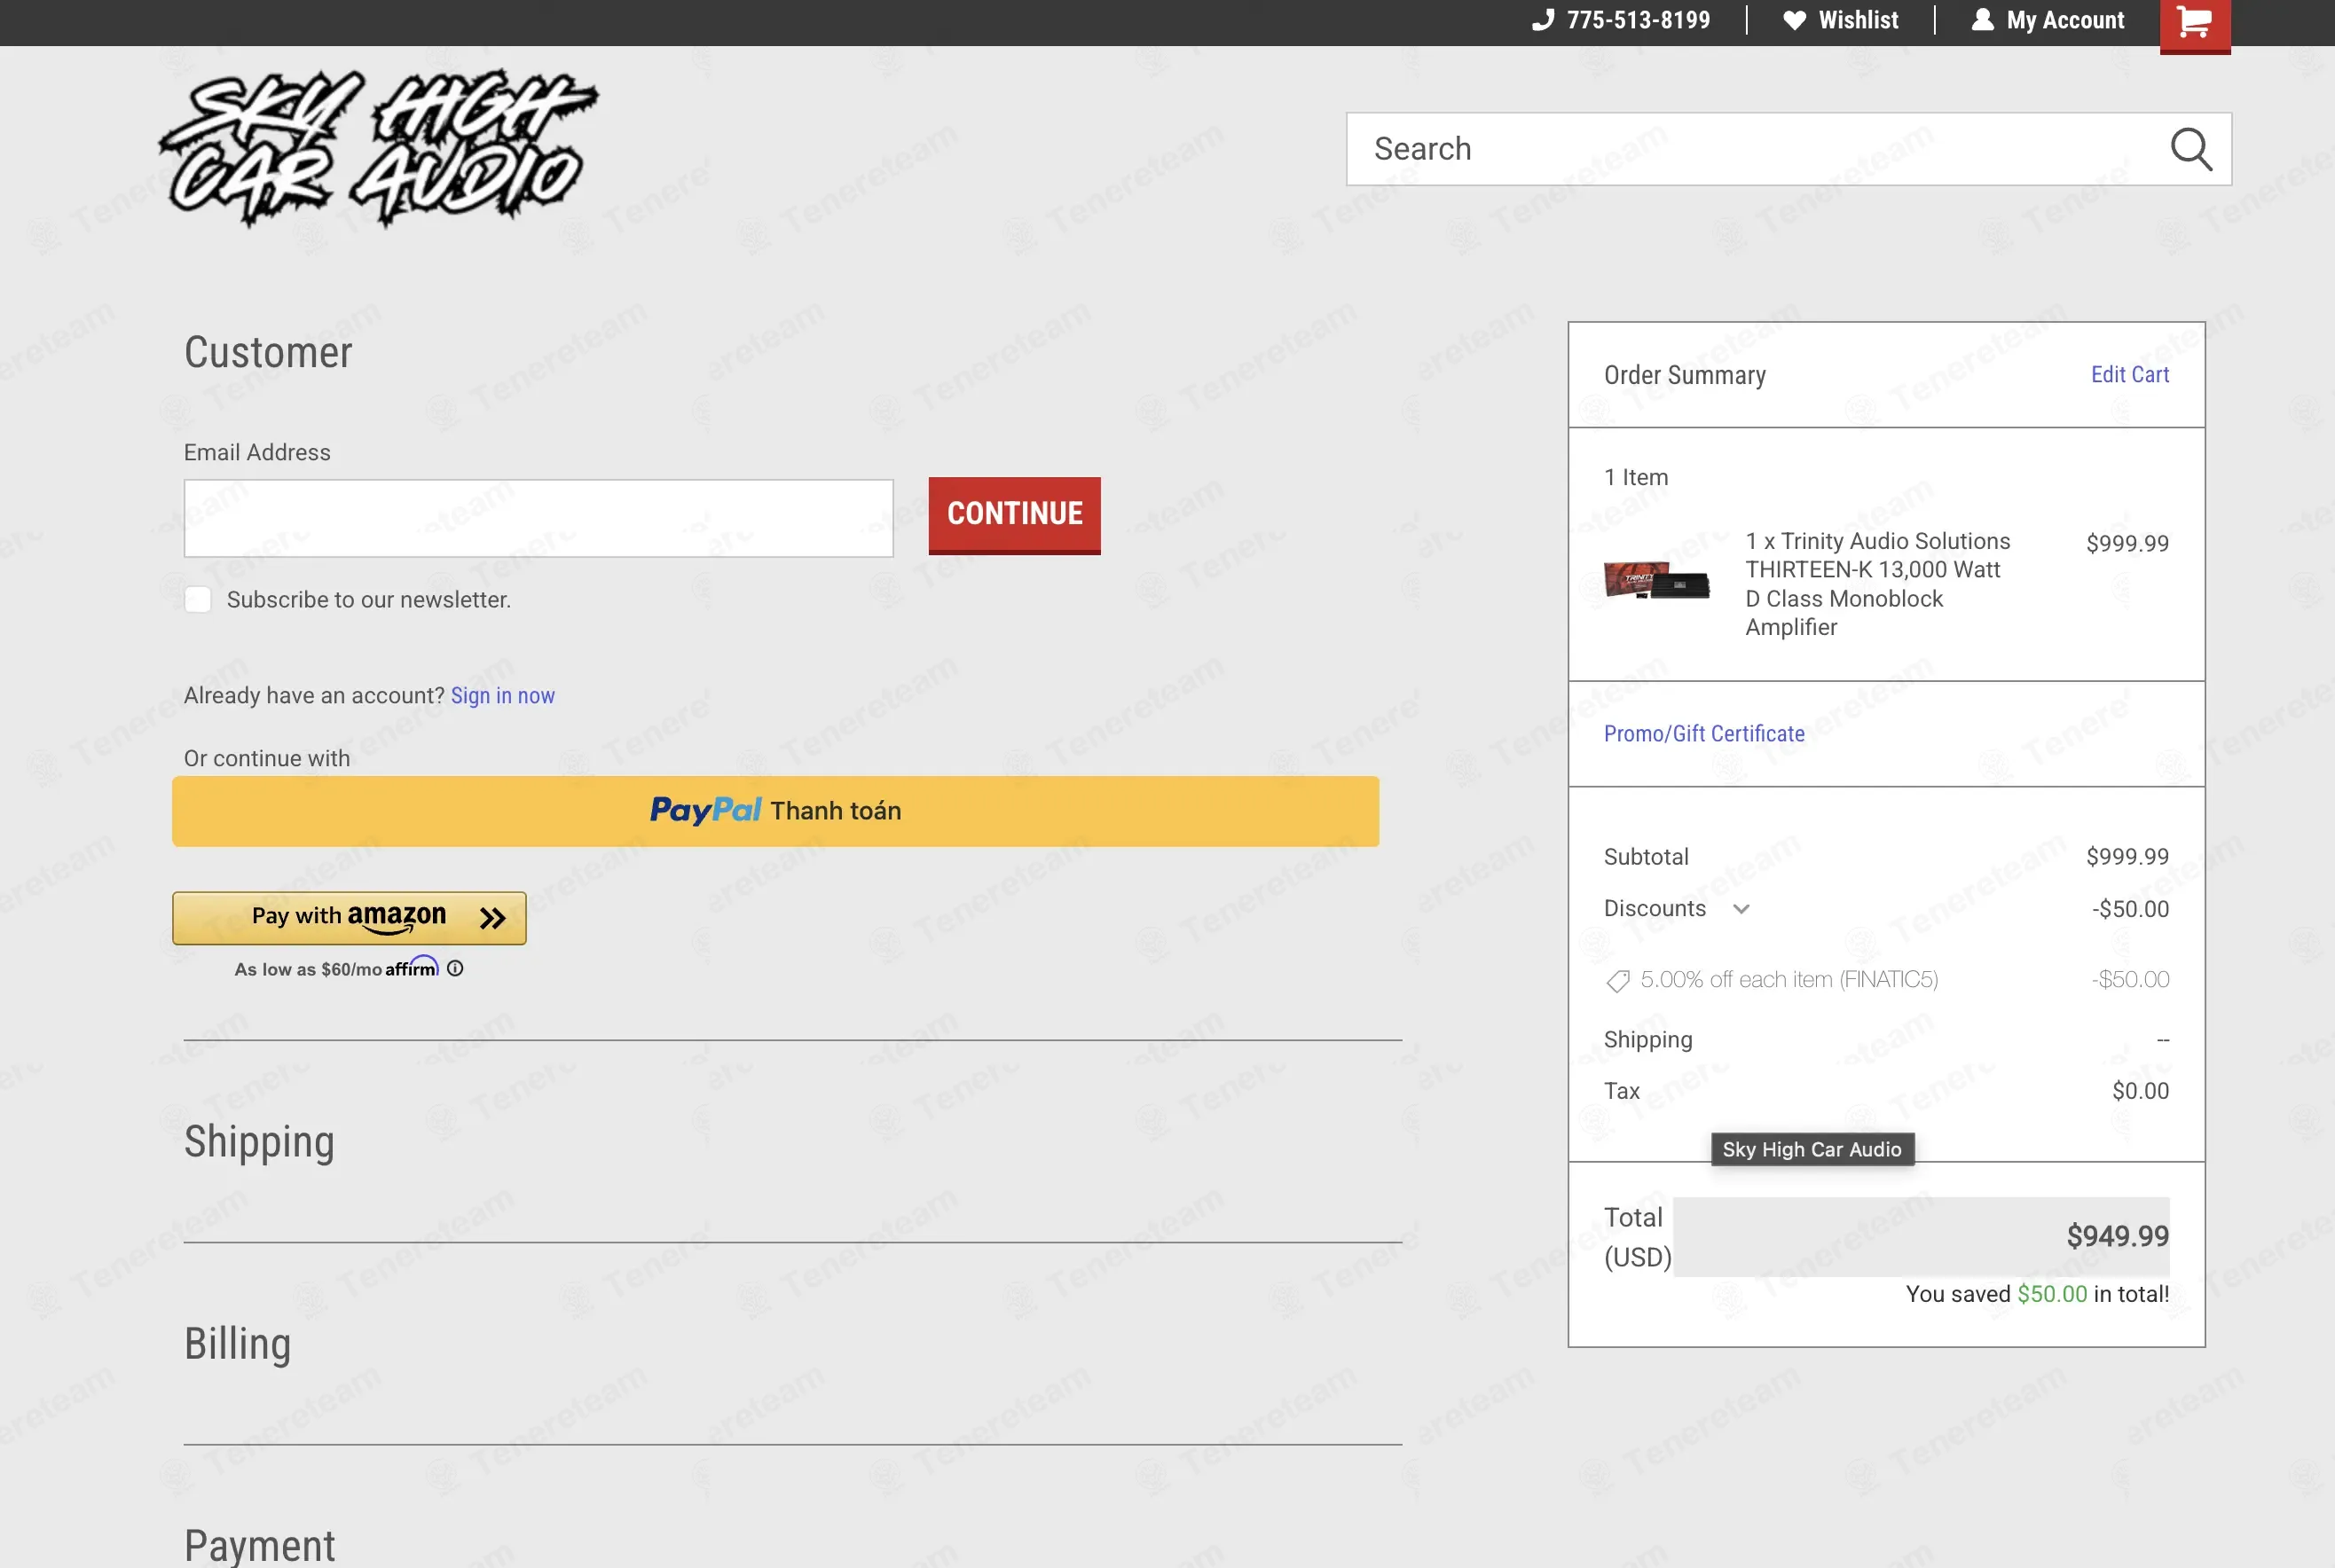2335x1568 pixels.
Task: Click the Affirm monthly payment text
Action: point(336,968)
